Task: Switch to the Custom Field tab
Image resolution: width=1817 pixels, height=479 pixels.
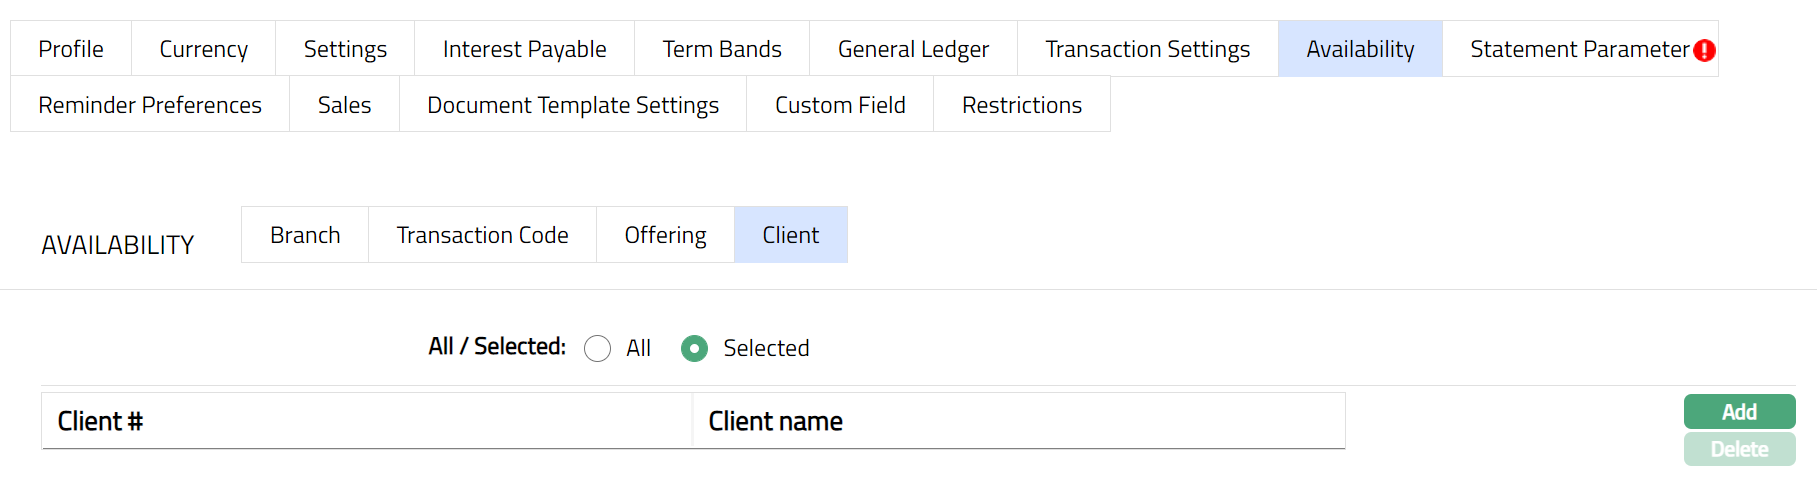Action: pyautogui.click(x=840, y=105)
